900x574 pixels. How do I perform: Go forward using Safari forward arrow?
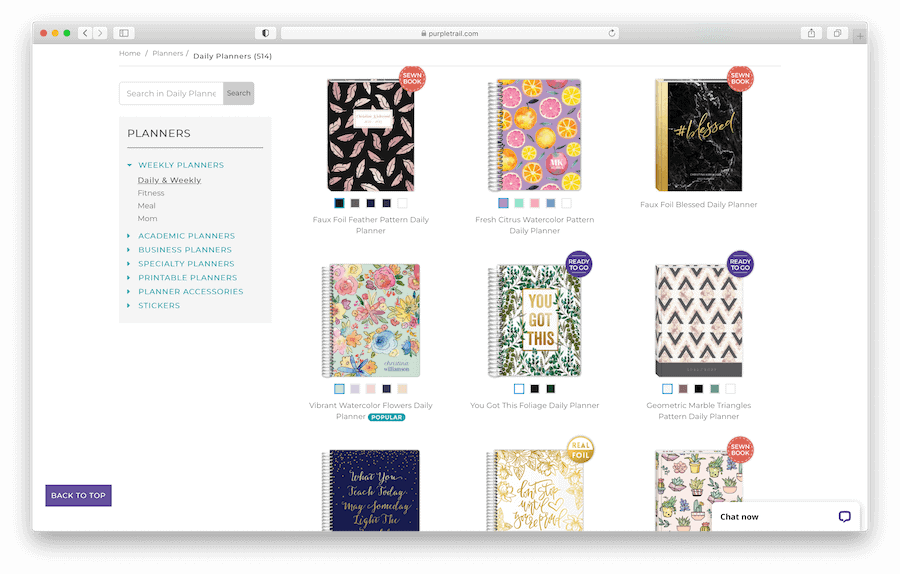click(x=100, y=33)
